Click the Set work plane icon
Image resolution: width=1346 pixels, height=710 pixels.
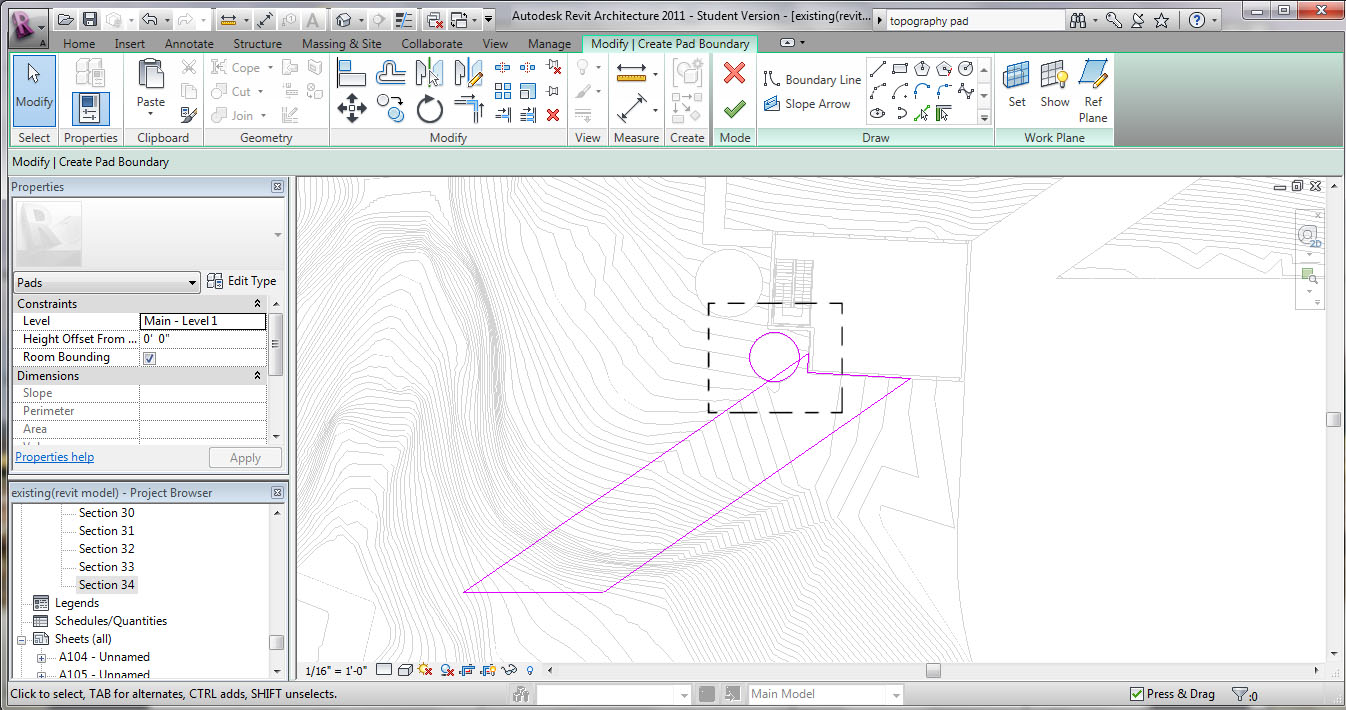1016,83
